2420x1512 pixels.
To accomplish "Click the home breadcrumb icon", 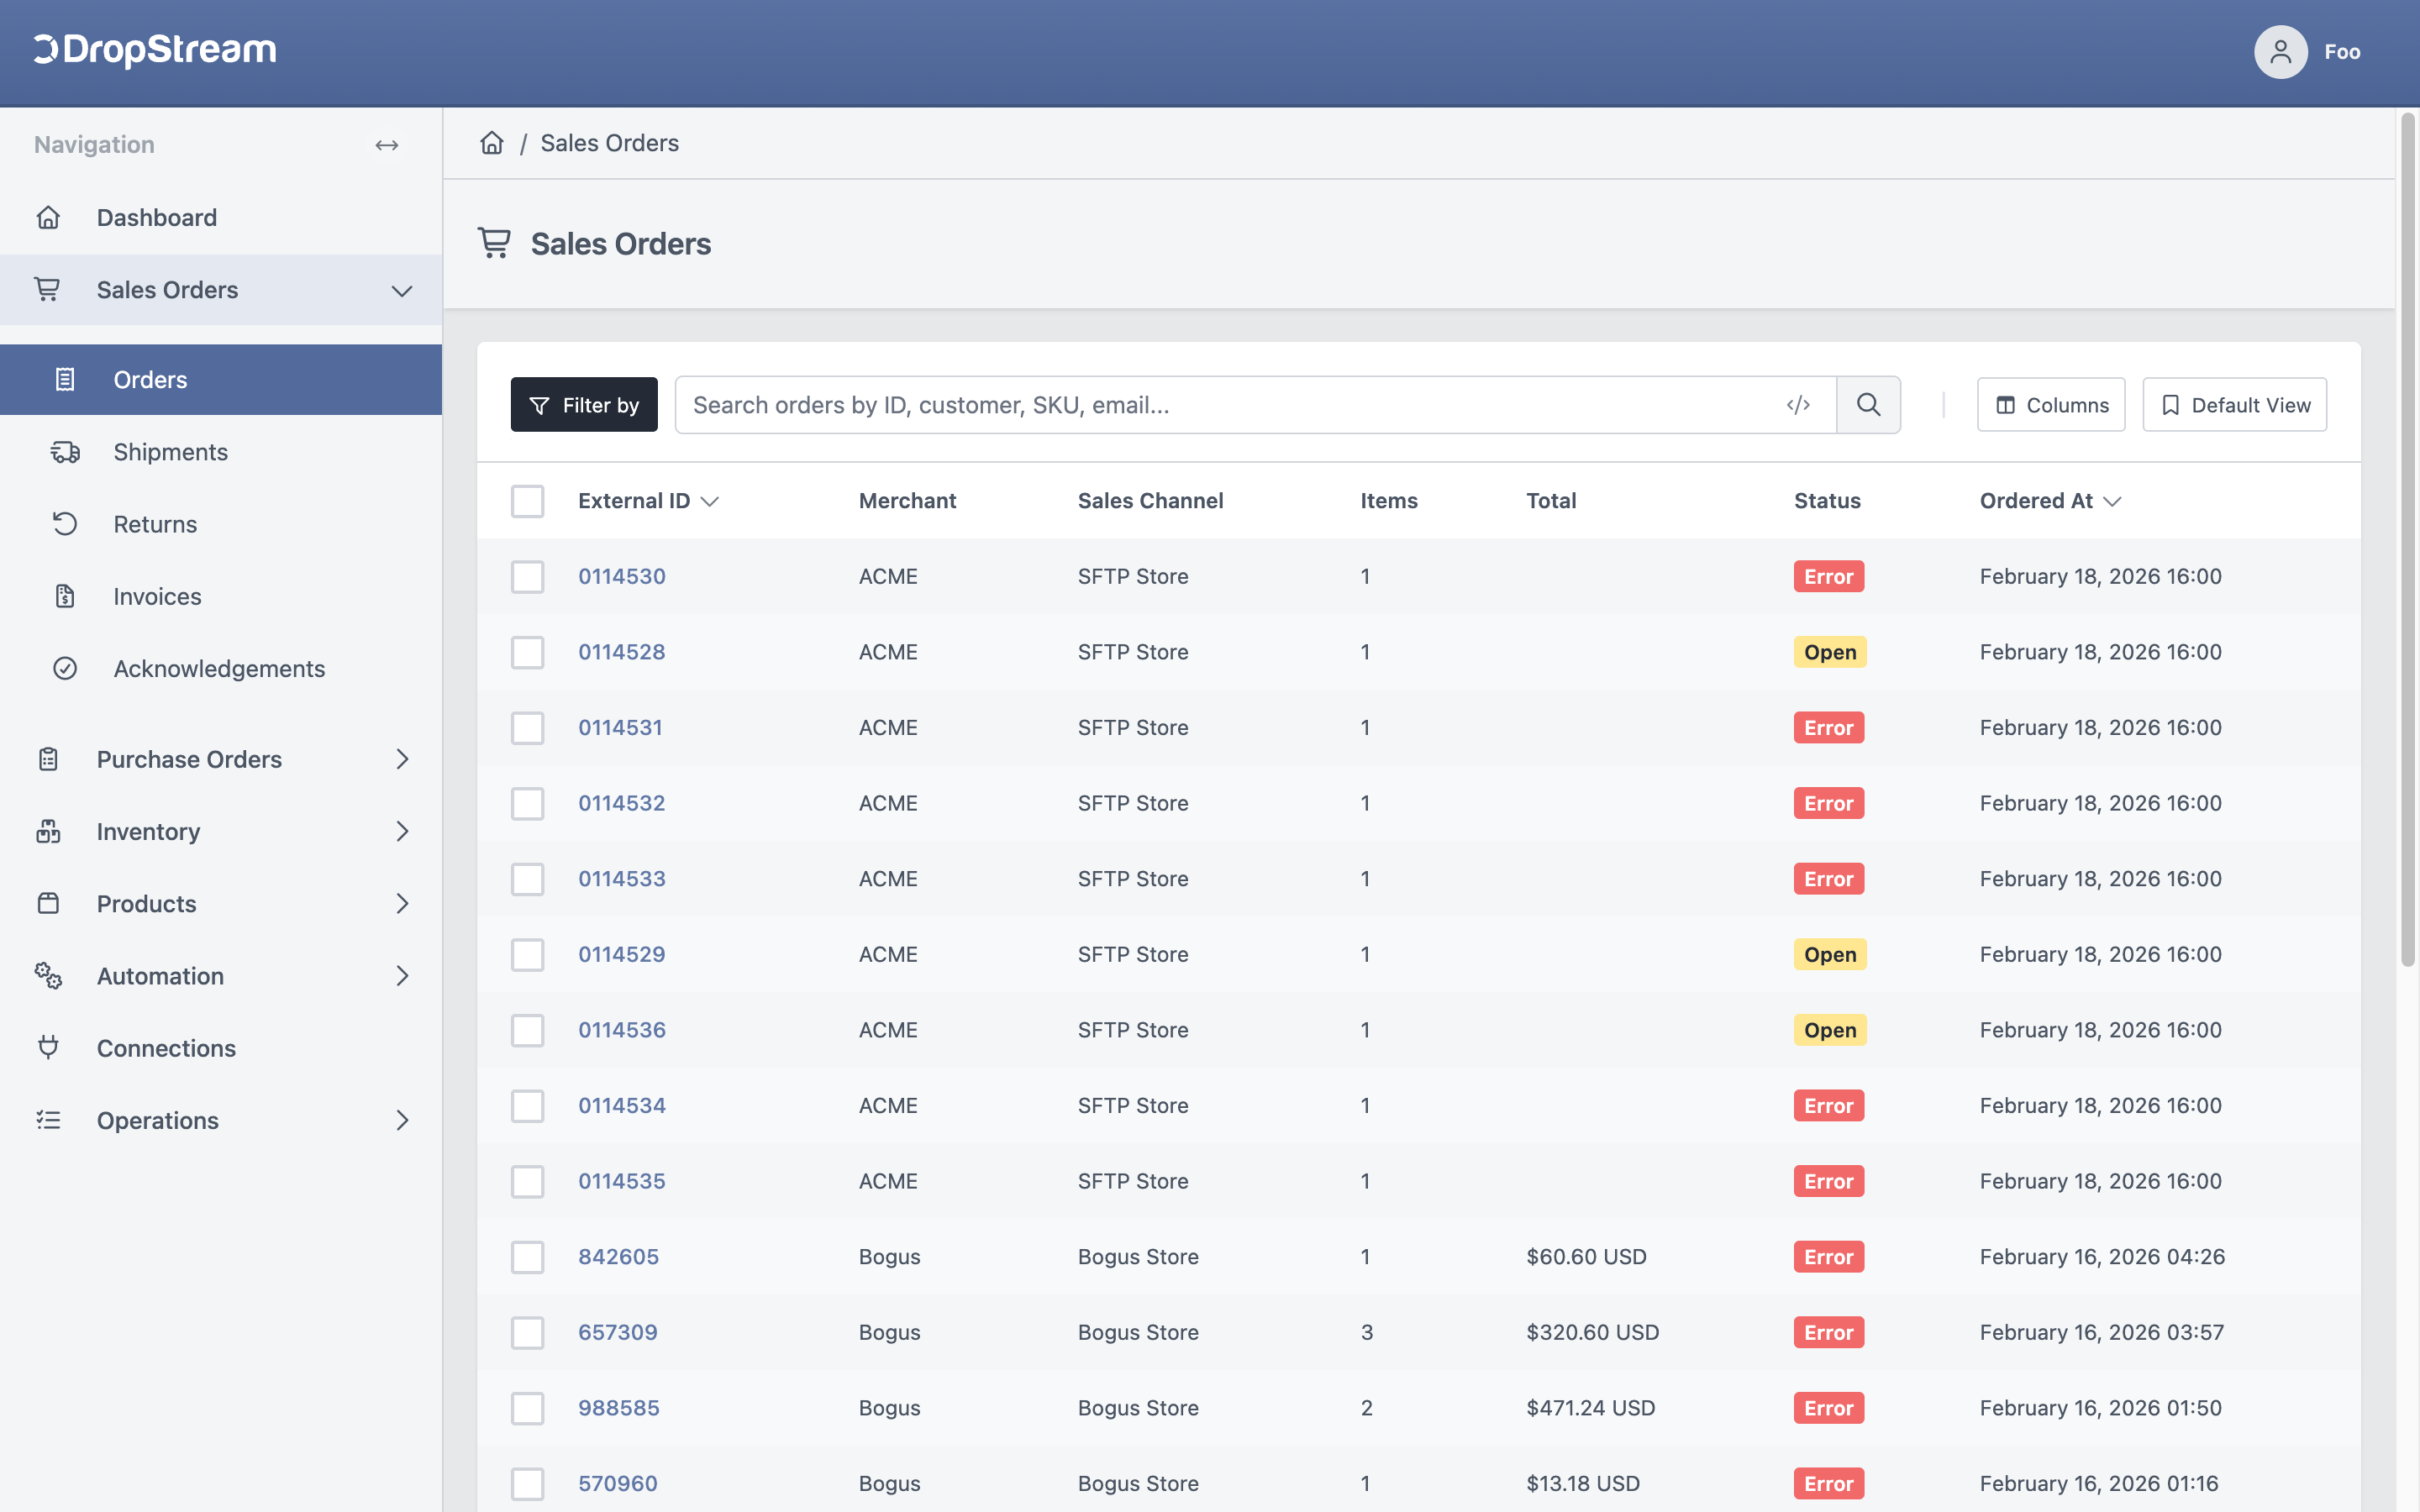I will (x=492, y=143).
